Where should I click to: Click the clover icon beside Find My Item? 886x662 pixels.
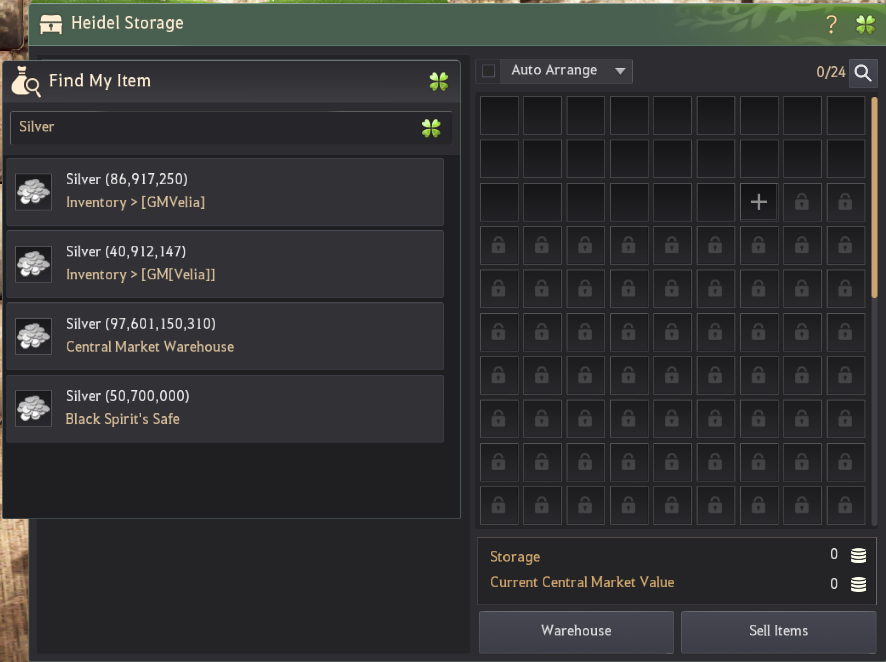[438, 81]
